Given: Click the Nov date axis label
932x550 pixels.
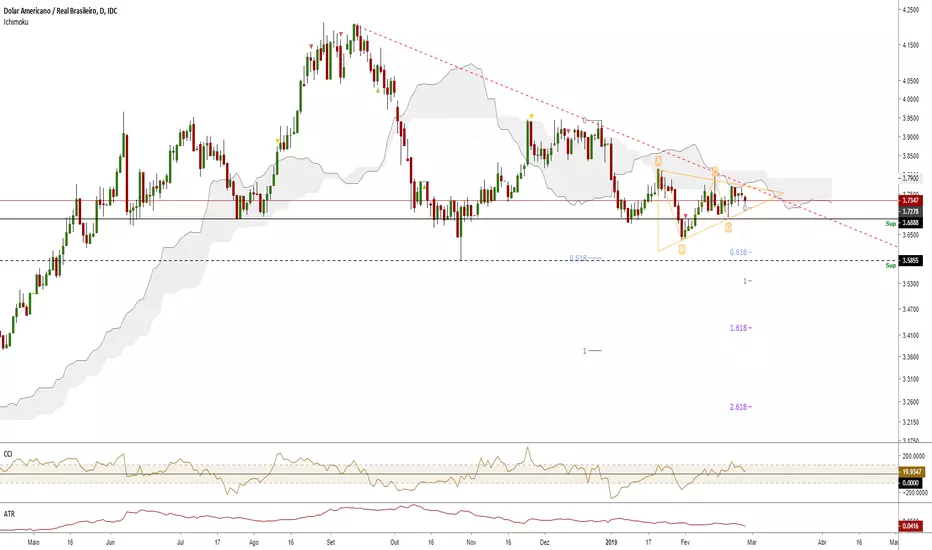Looking at the screenshot, I should click(471, 543).
